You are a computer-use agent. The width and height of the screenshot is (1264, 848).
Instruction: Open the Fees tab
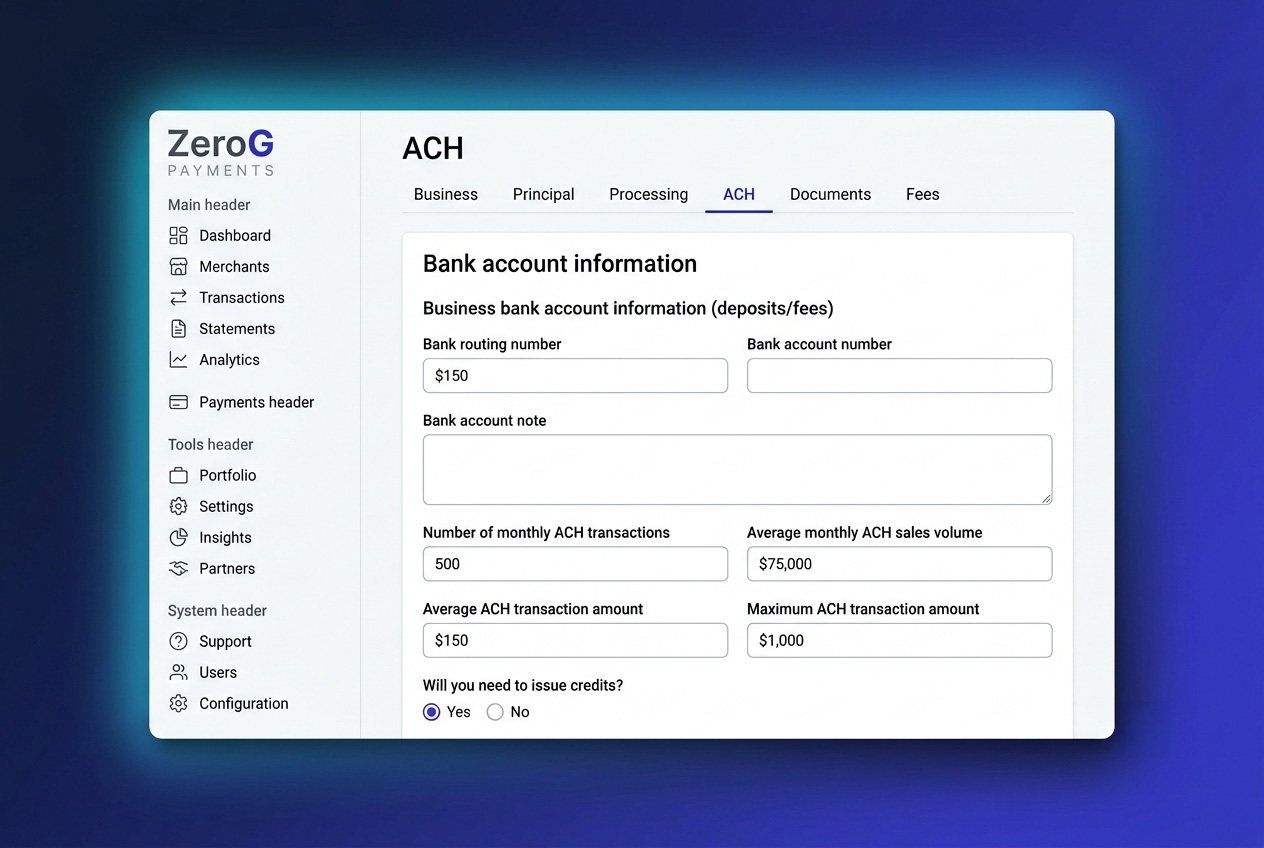pos(923,194)
